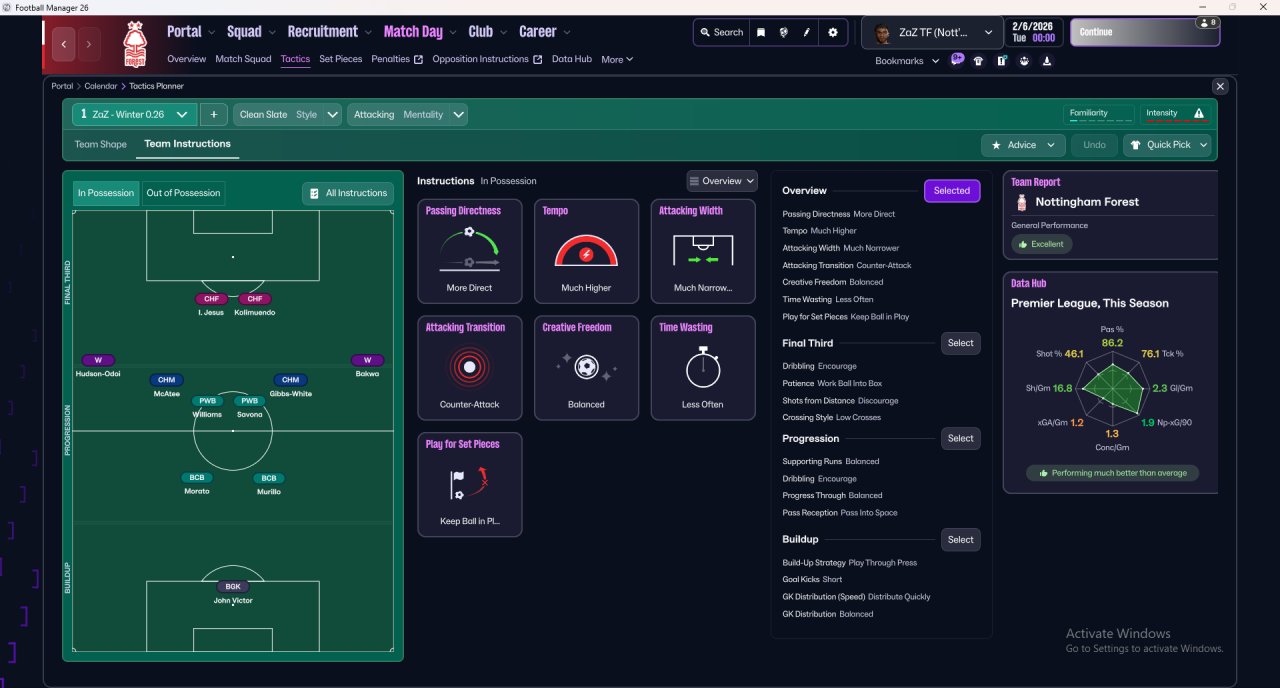Click the online users icon showing 8

click(x=1207, y=22)
